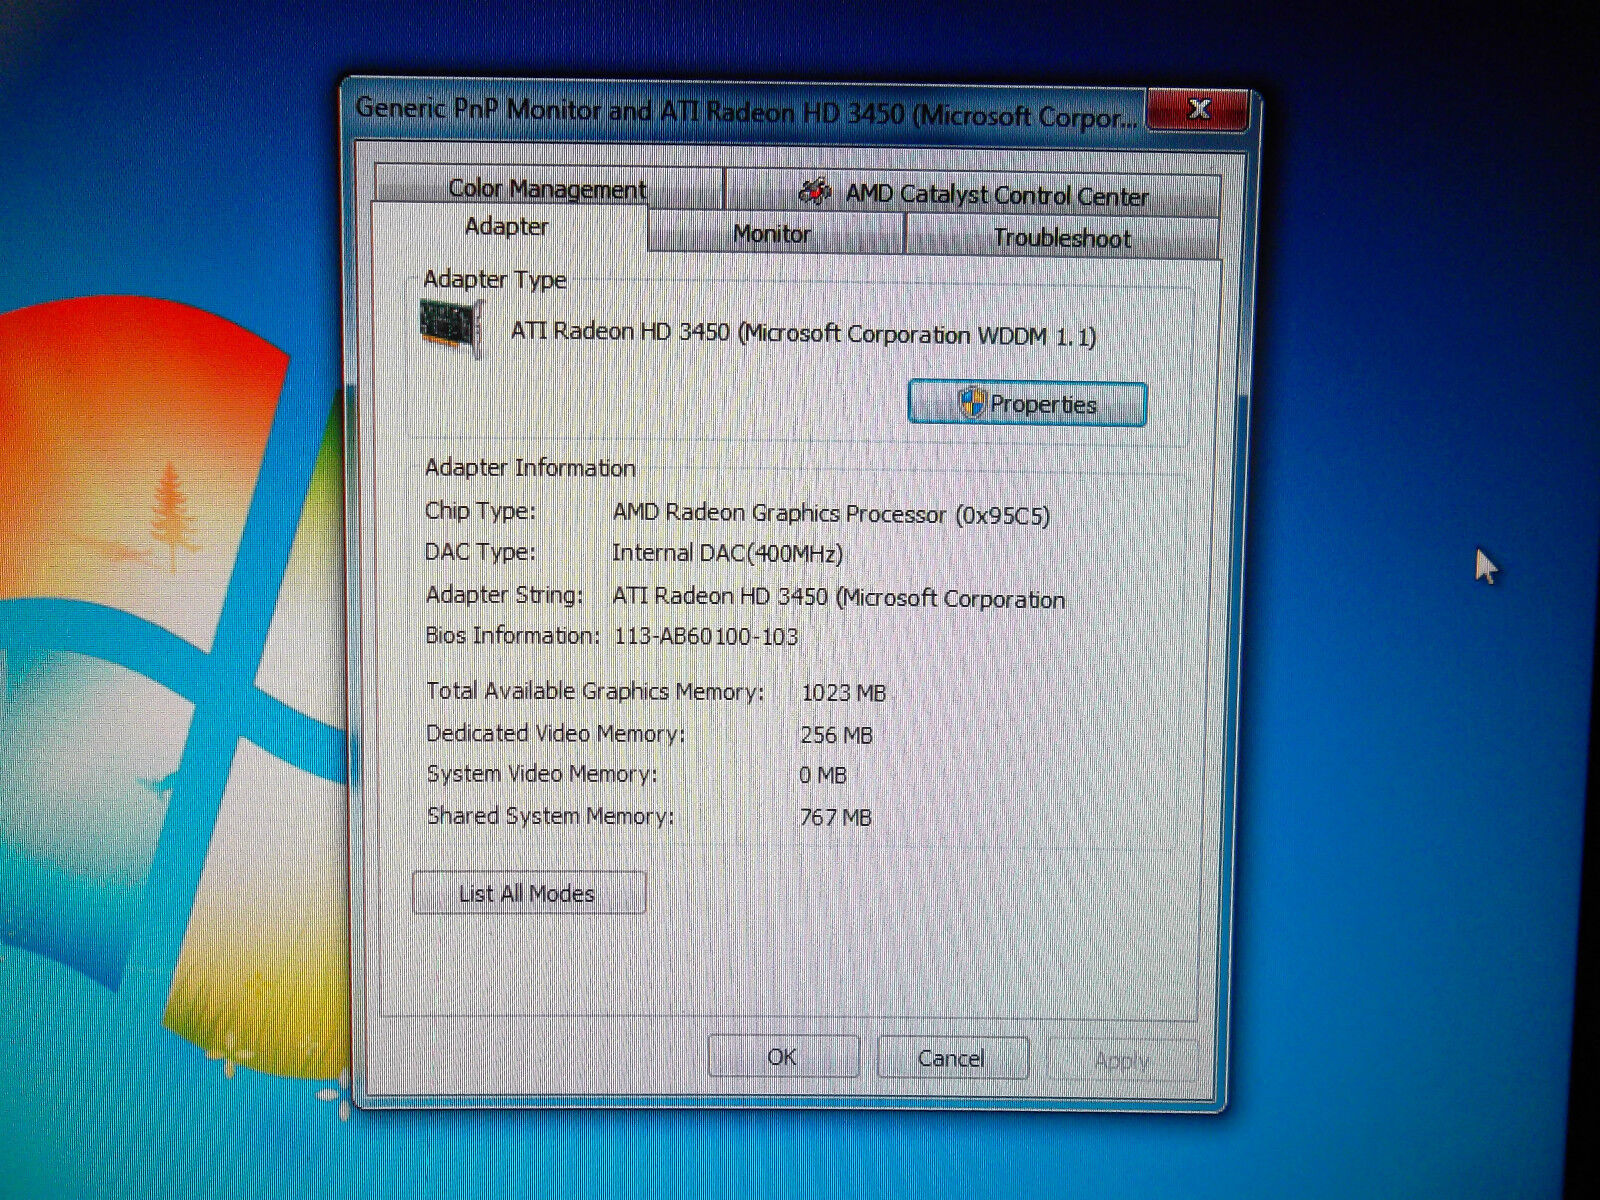The height and width of the screenshot is (1200, 1600).
Task: Click the 767 MB shared system memory value
Action: point(836,817)
